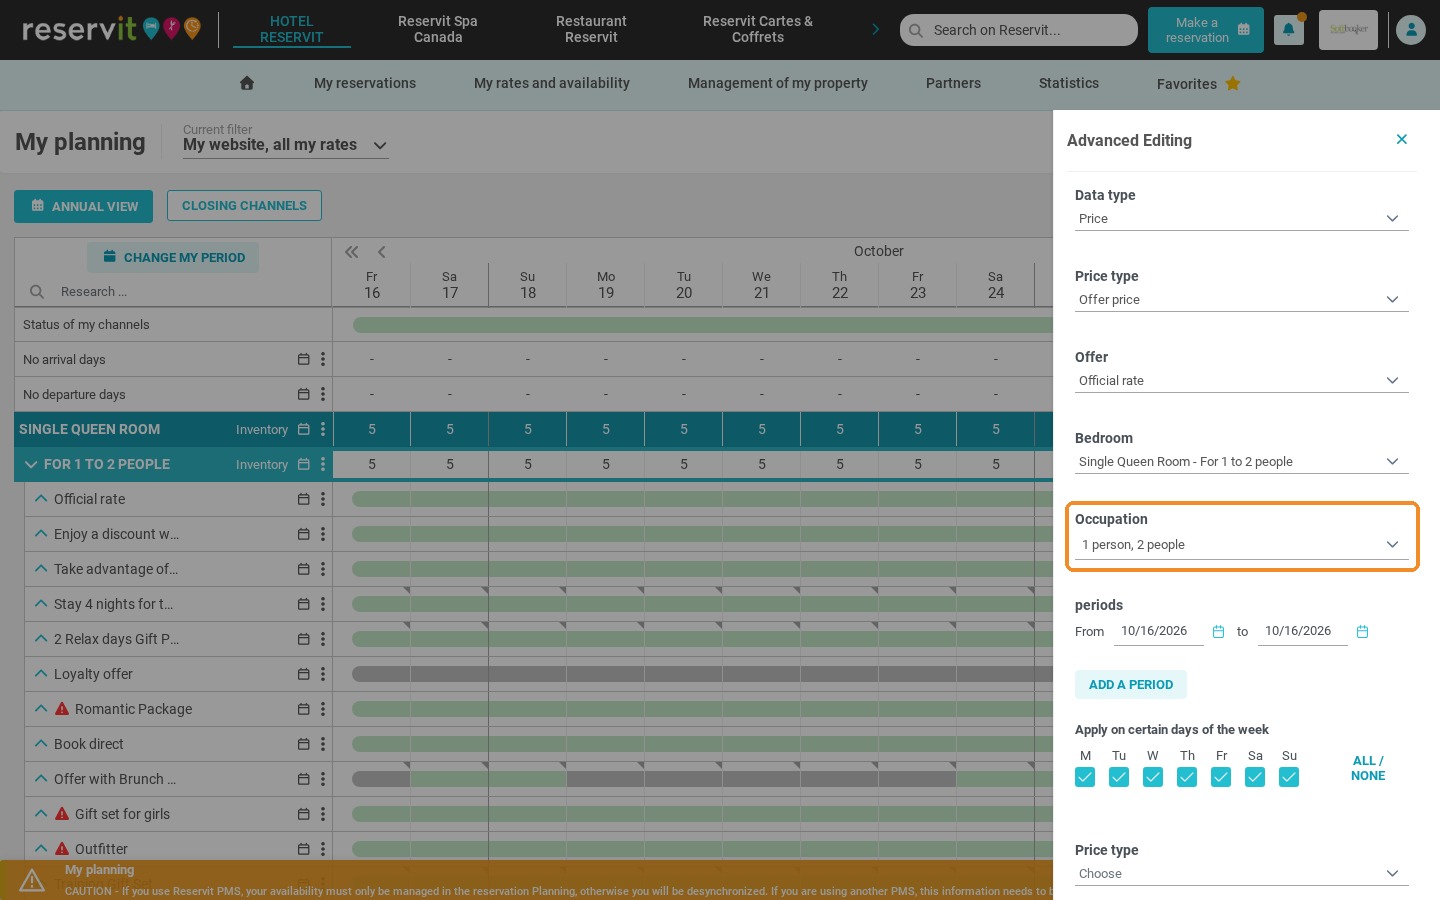Uncheck the Thursday checkbox
This screenshot has height=900, width=1440.
click(1187, 777)
